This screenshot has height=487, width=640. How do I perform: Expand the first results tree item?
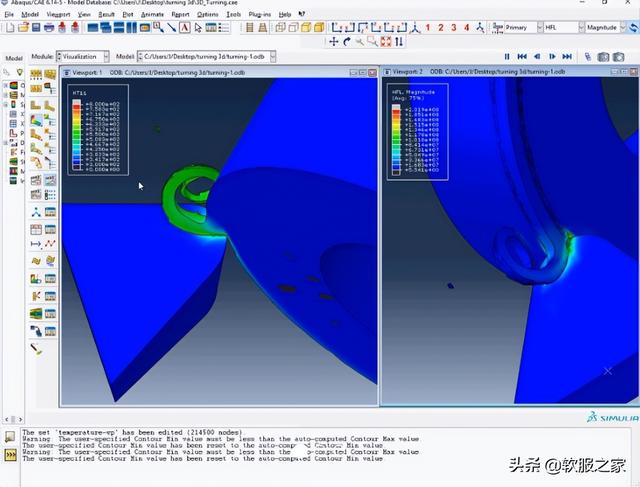pyautogui.click(x=5, y=86)
